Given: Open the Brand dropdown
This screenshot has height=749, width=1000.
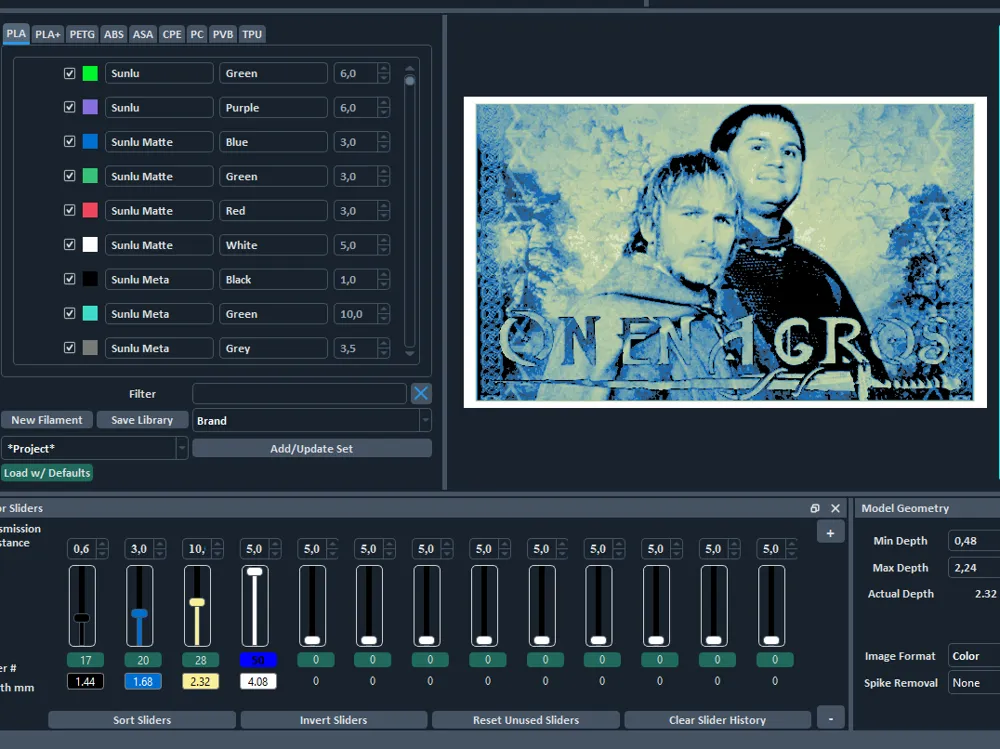Looking at the screenshot, I should click(x=312, y=420).
